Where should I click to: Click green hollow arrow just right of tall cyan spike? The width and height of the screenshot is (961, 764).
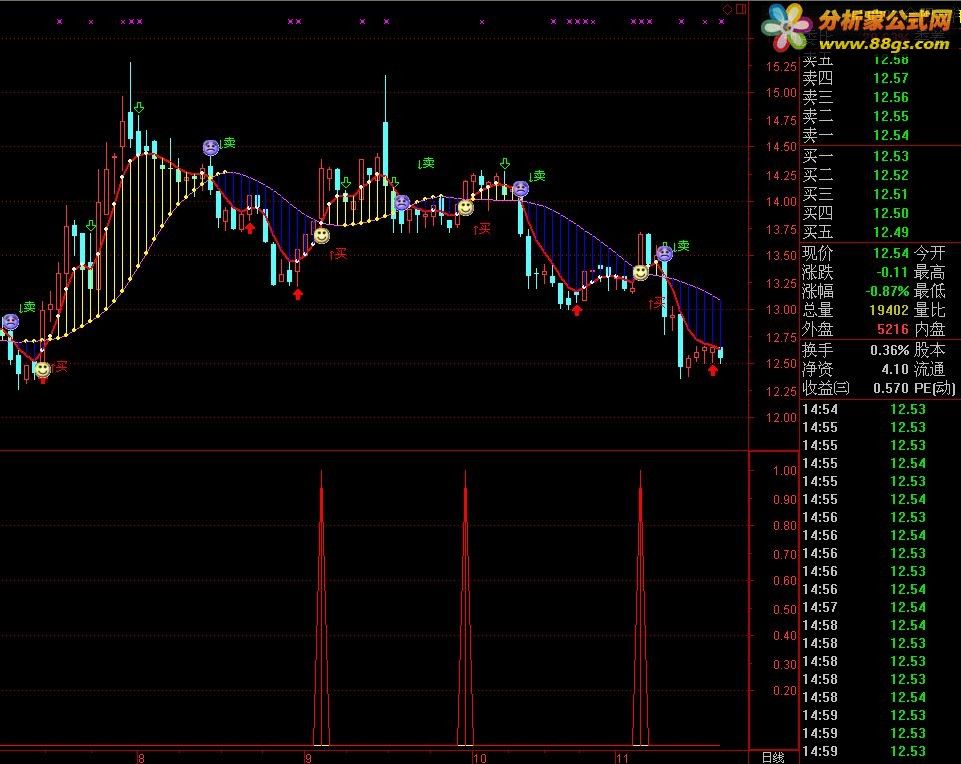(x=394, y=182)
